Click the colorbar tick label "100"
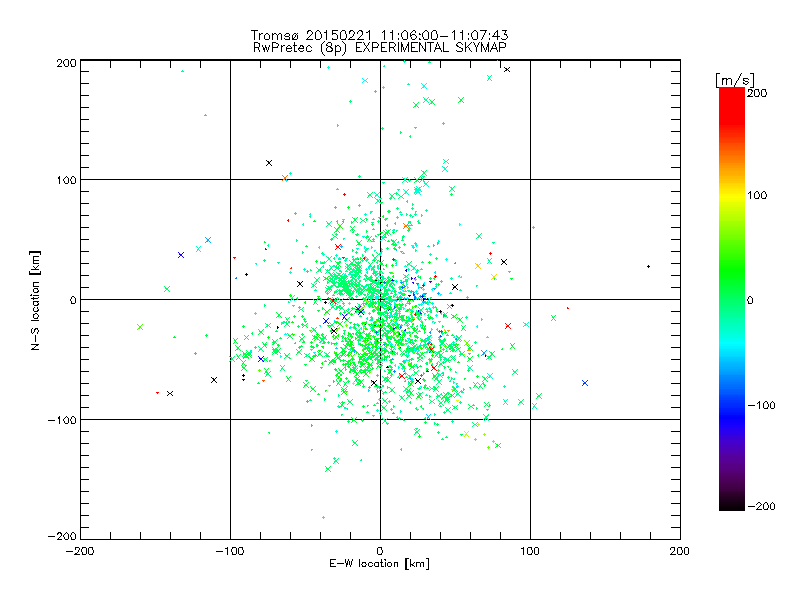 tap(757, 195)
